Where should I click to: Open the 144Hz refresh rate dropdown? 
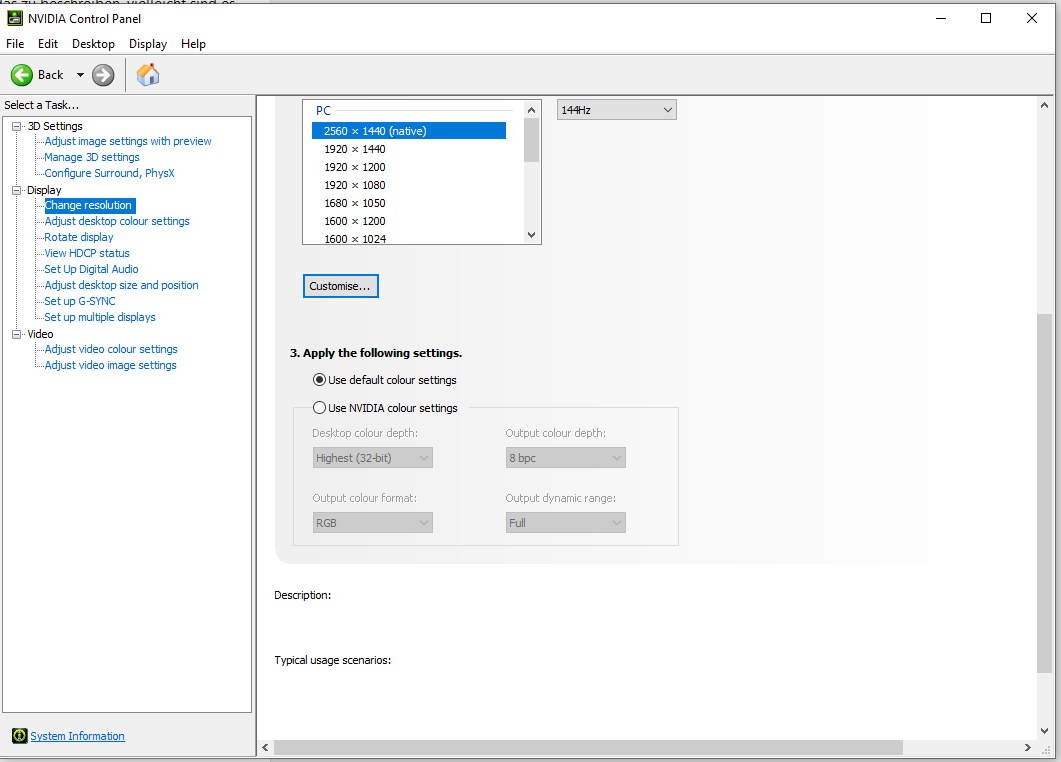[616, 110]
